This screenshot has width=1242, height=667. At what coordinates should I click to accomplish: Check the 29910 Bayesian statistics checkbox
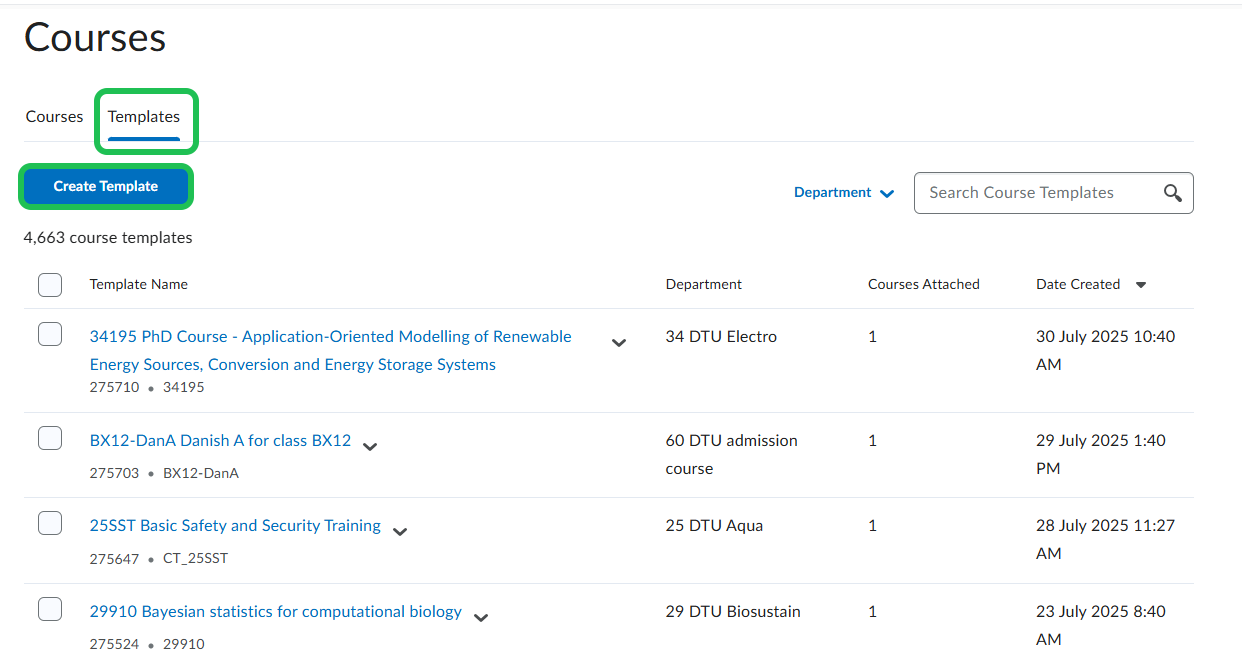coord(50,609)
